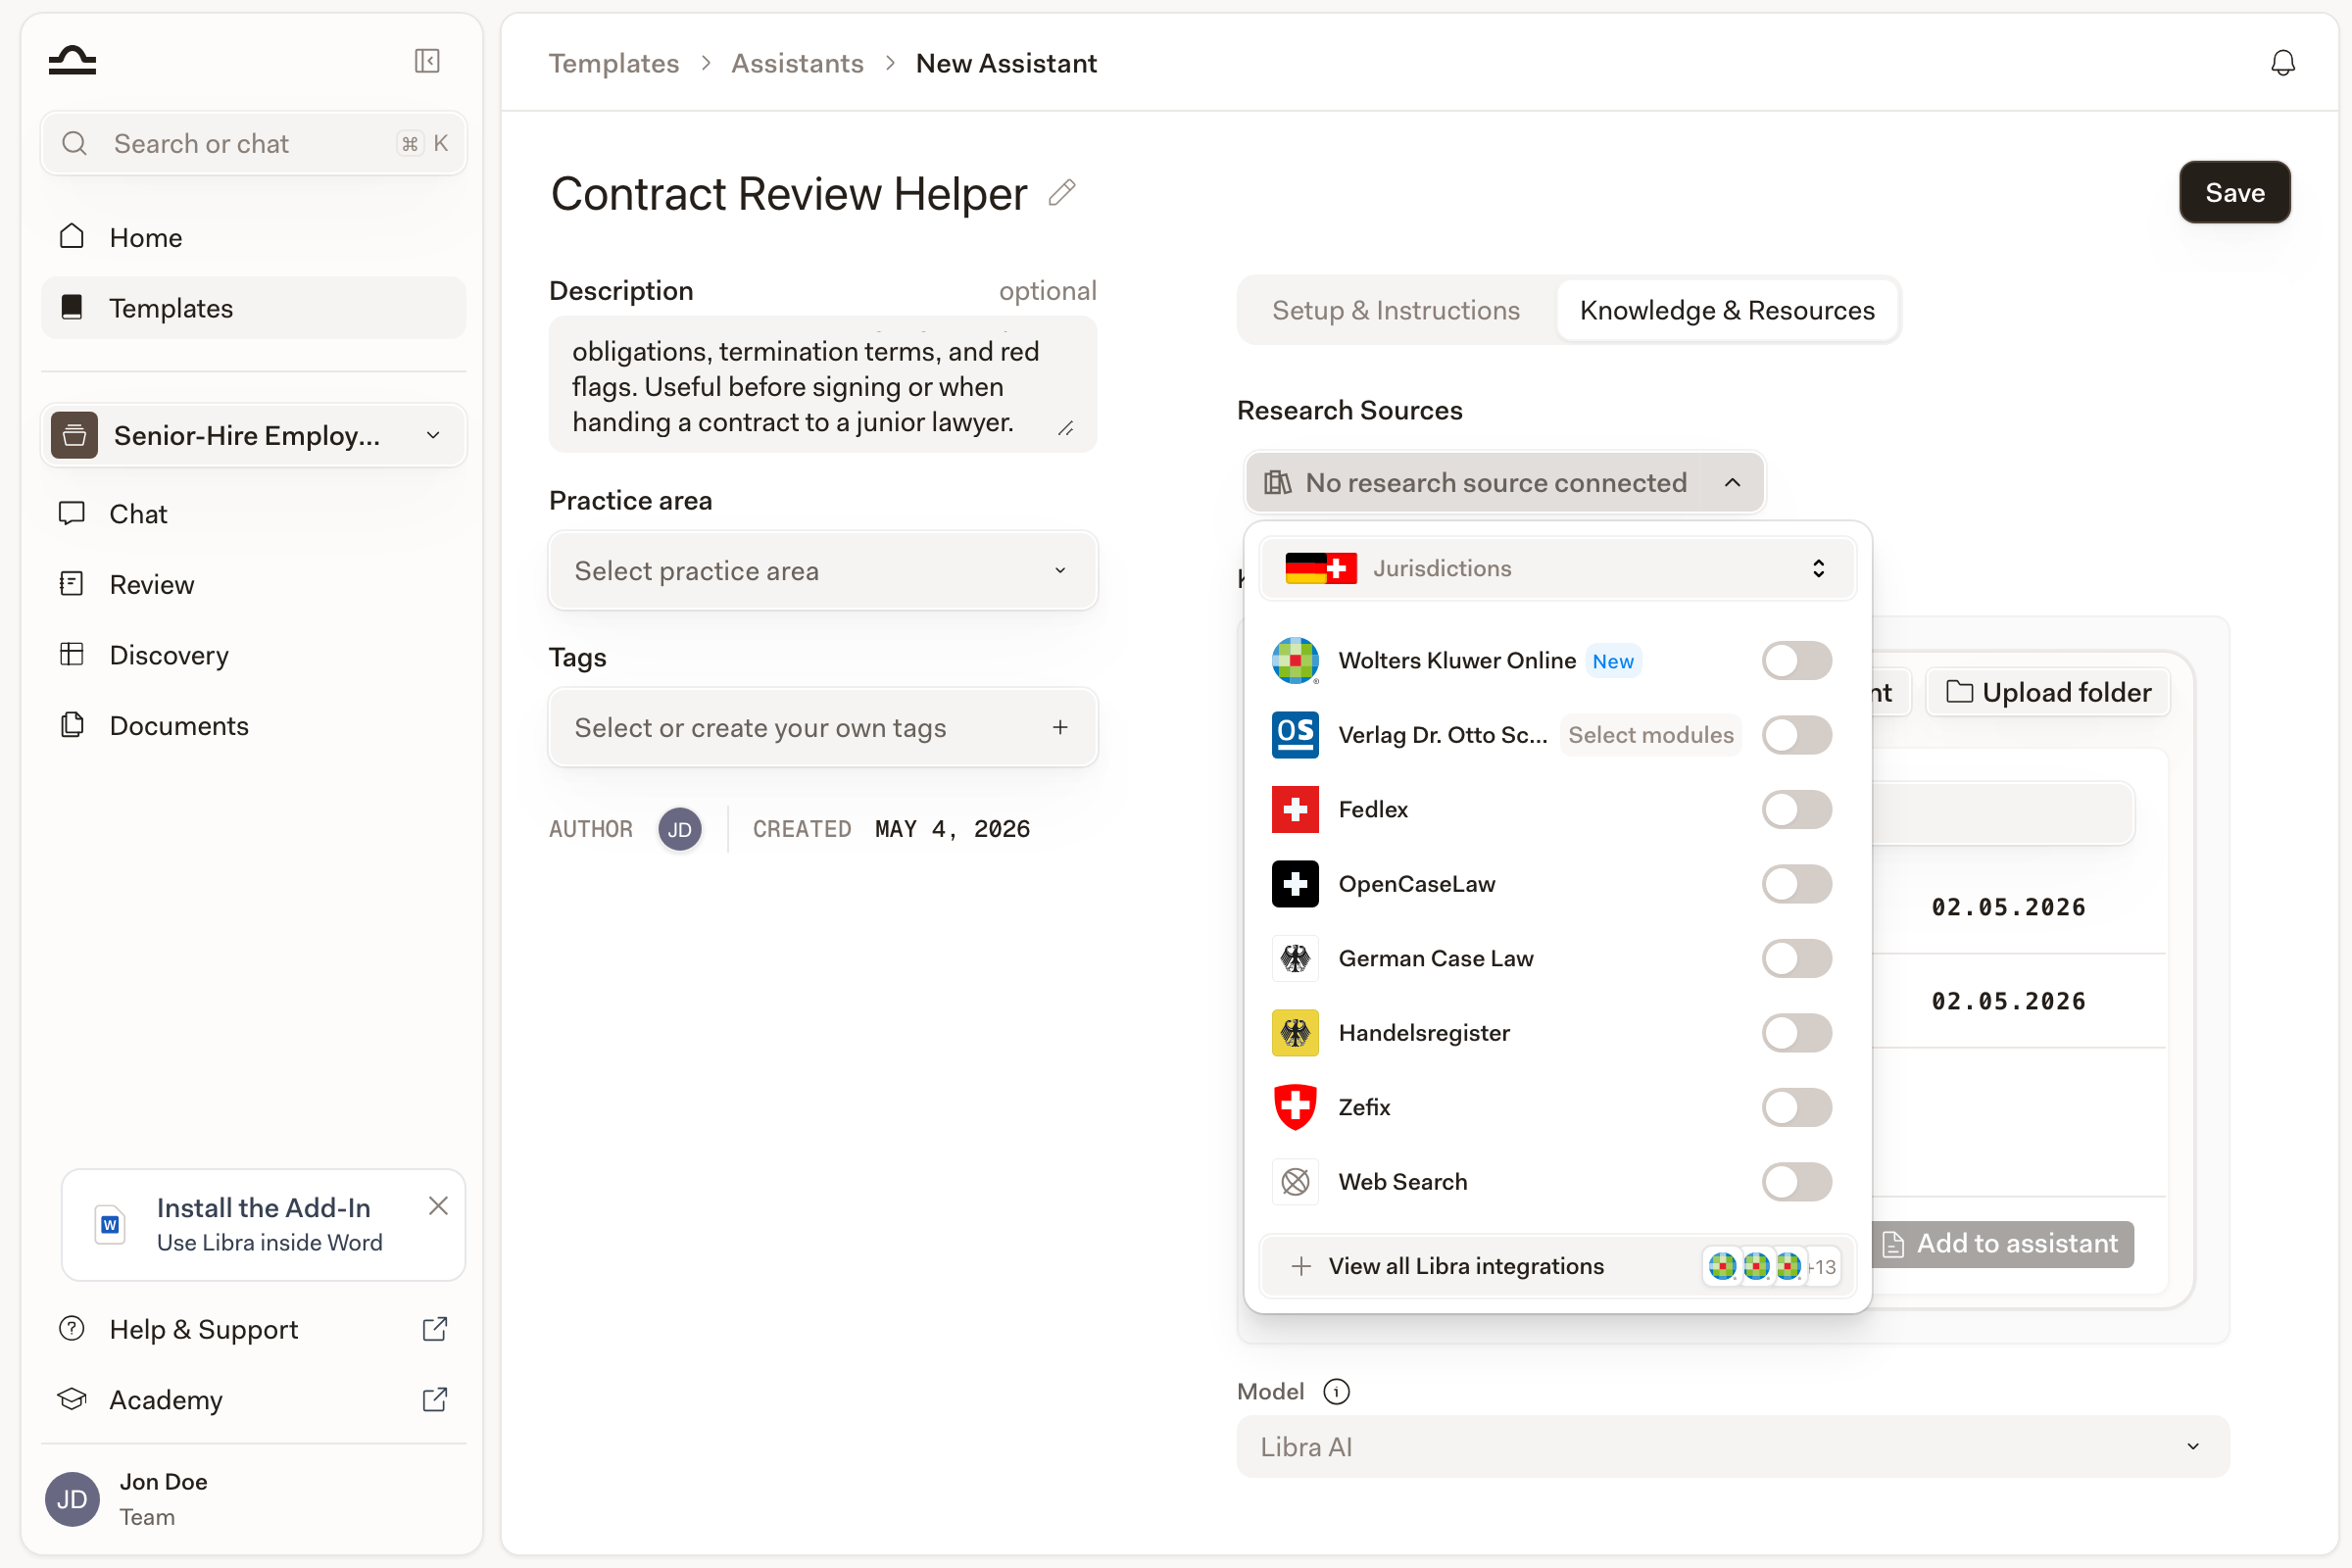The height and width of the screenshot is (1568, 2352).
Task: Switch to Setup & Instructions tab
Action: coord(1395,310)
